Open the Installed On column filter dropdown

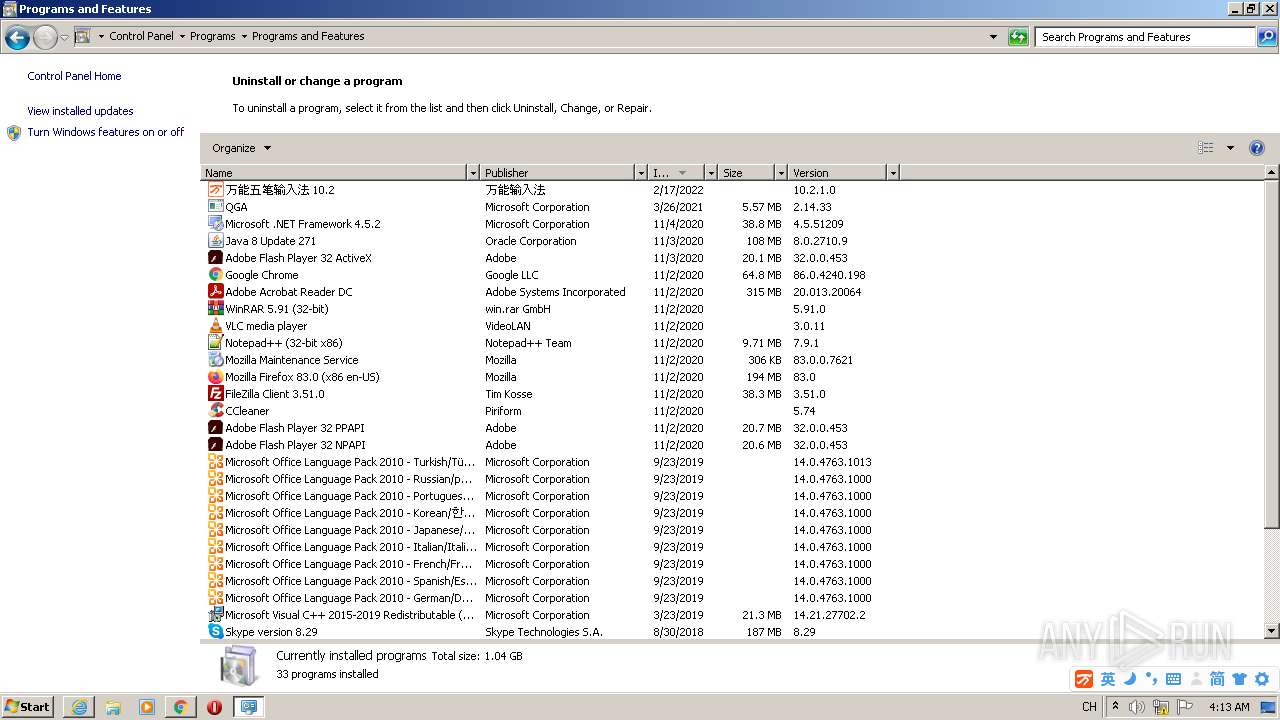711,173
